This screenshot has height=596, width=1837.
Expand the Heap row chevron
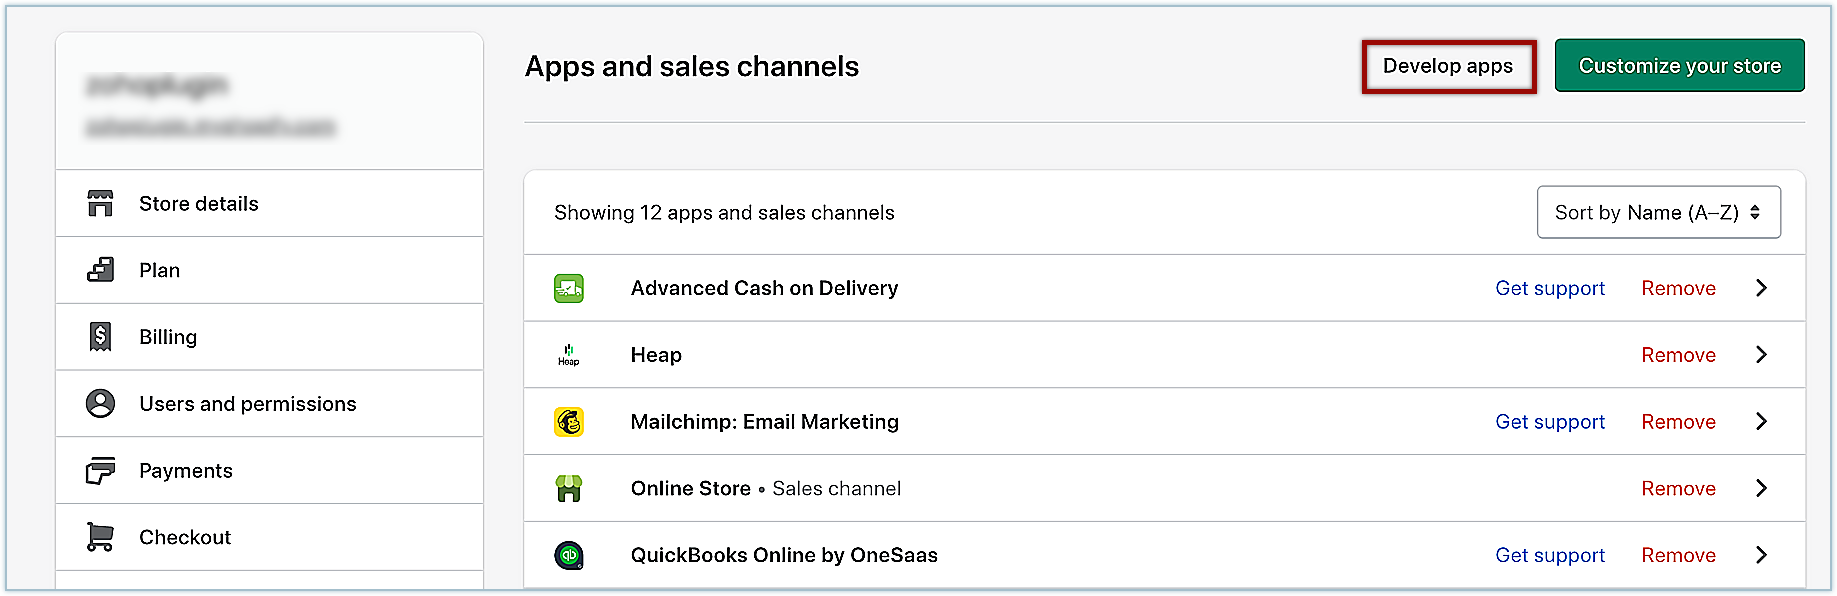[1762, 355]
